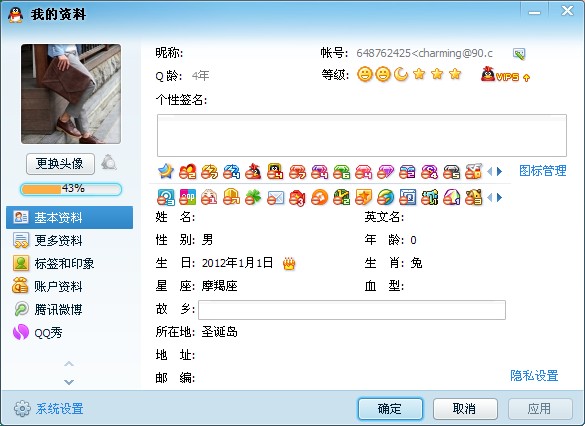Click the sidebar up chevron

69,364
